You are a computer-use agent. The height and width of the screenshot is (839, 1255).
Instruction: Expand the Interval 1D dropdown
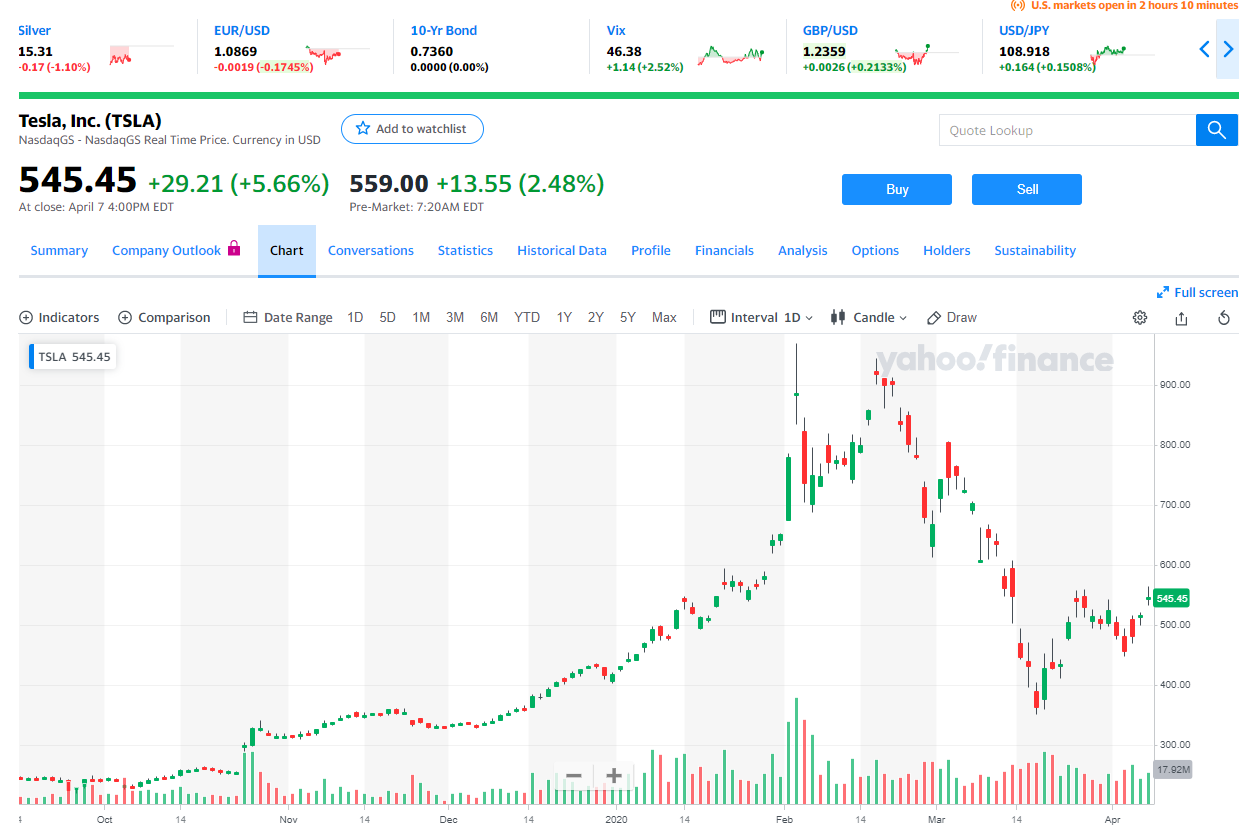[x=762, y=318]
